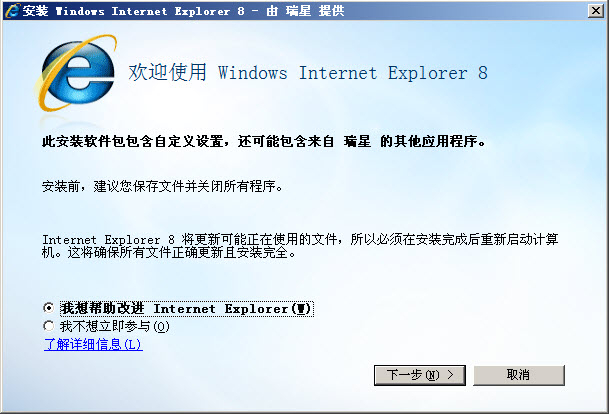This screenshot has width=610, height=414.
Task: Cancel setup using the 取消 button
Action: pyautogui.click(x=519, y=375)
